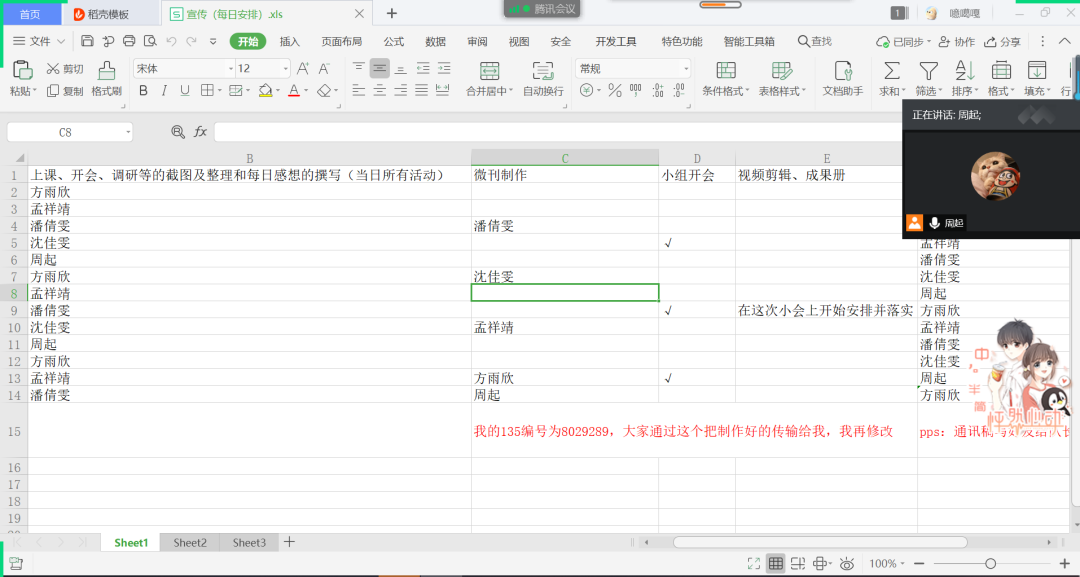Image resolution: width=1080 pixels, height=577 pixels.
Task: Click the Save icon in quick toolbar
Action: coord(87,41)
